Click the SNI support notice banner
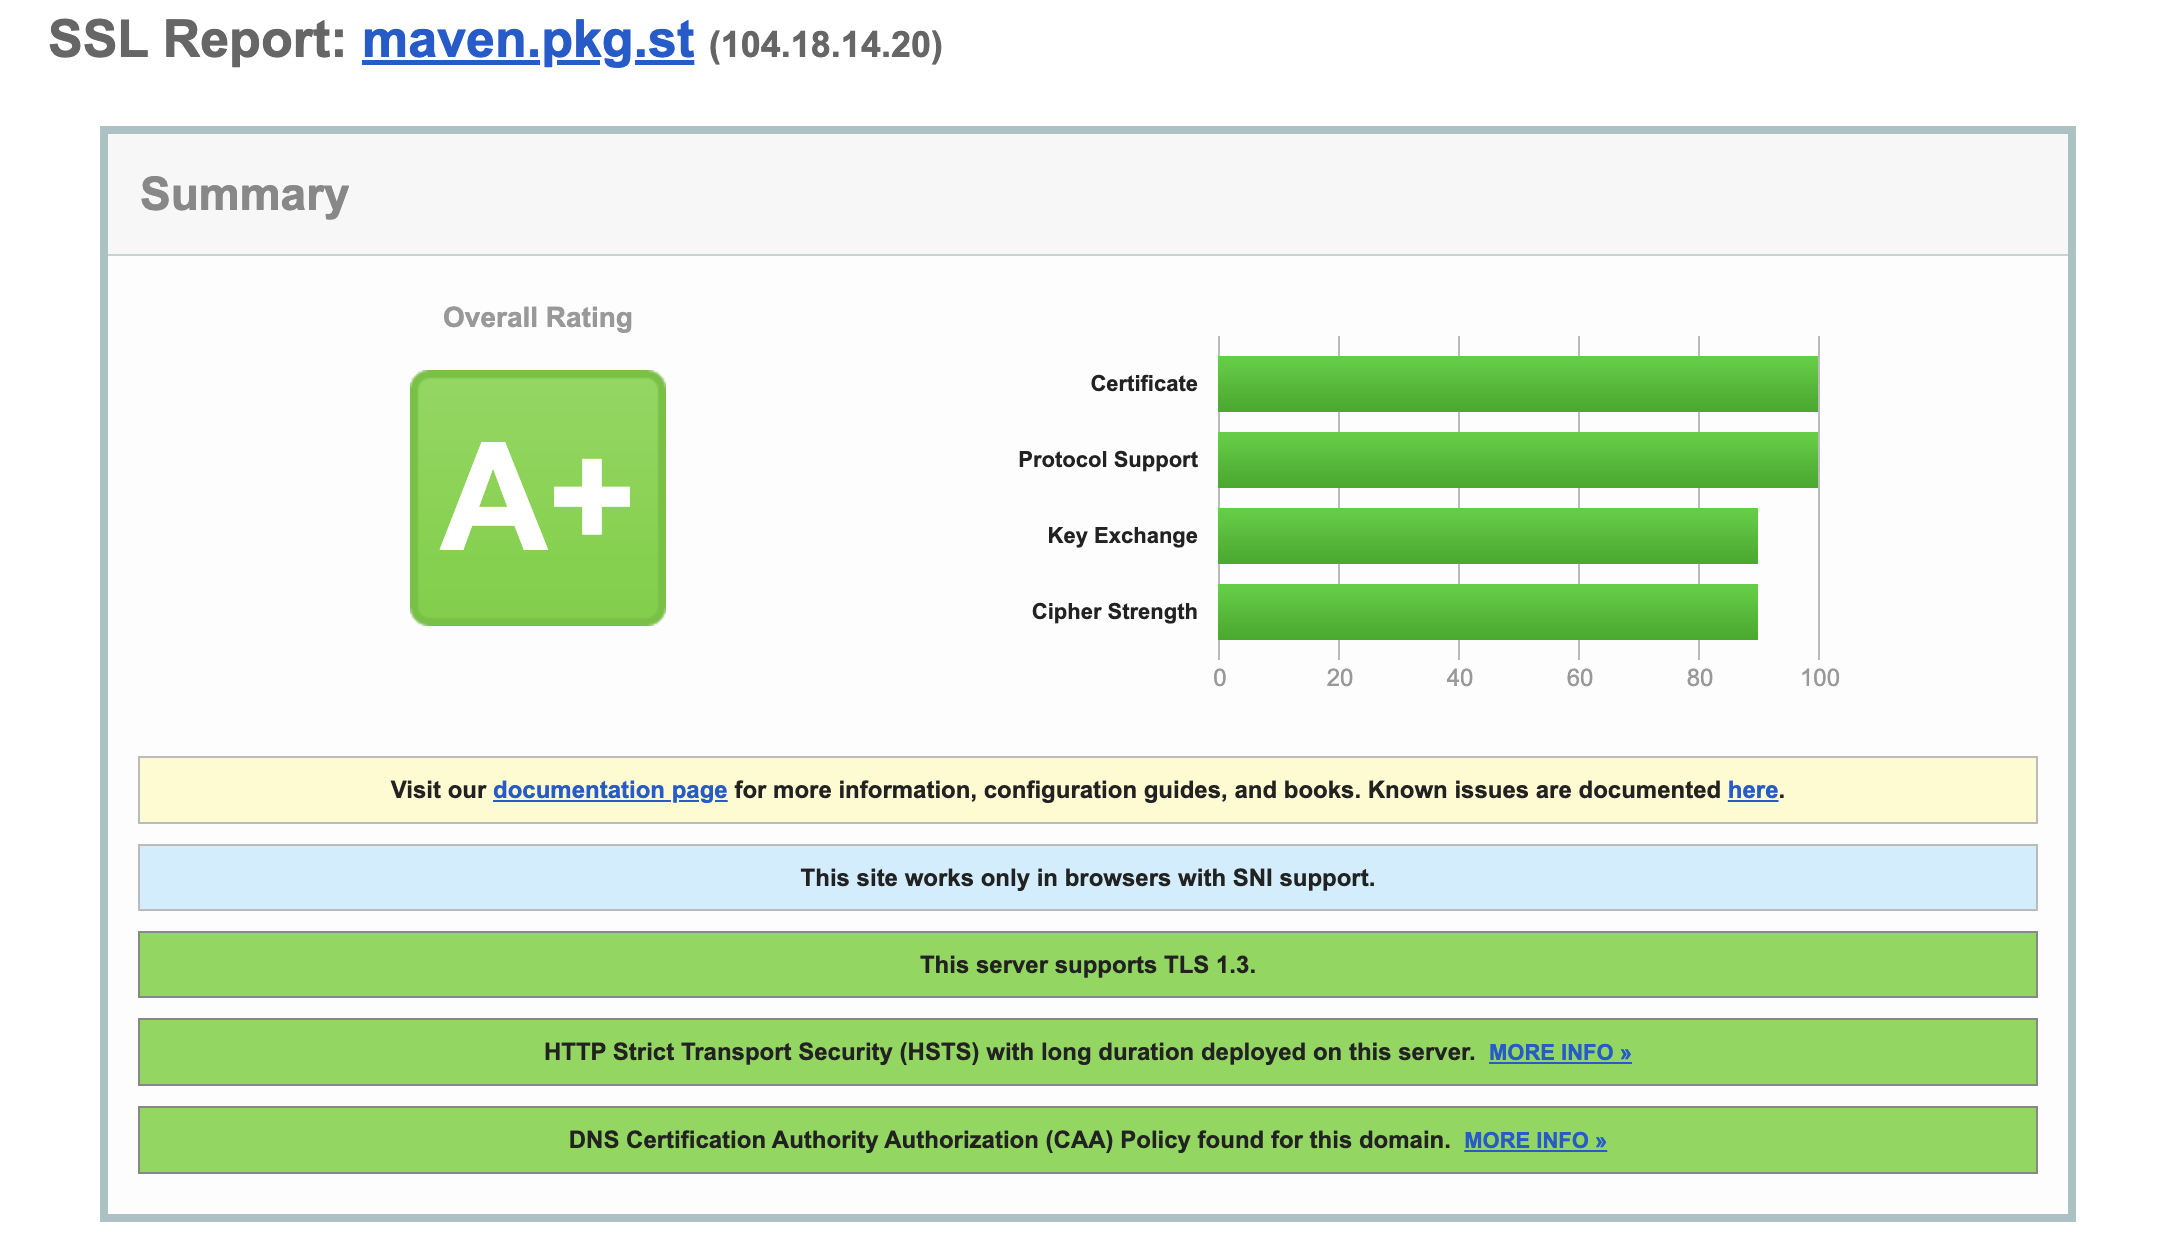The image size is (2178, 1258). 1087,878
